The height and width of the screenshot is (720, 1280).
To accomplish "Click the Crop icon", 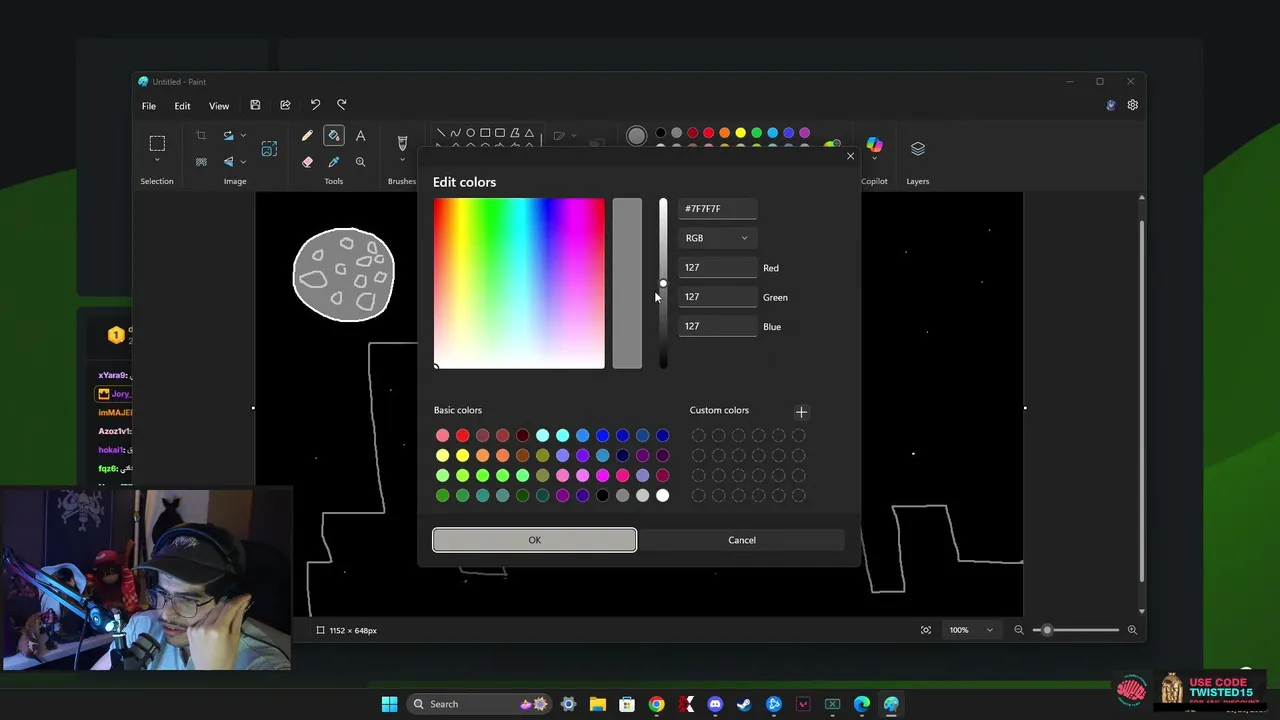I will (x=201, y=136).
